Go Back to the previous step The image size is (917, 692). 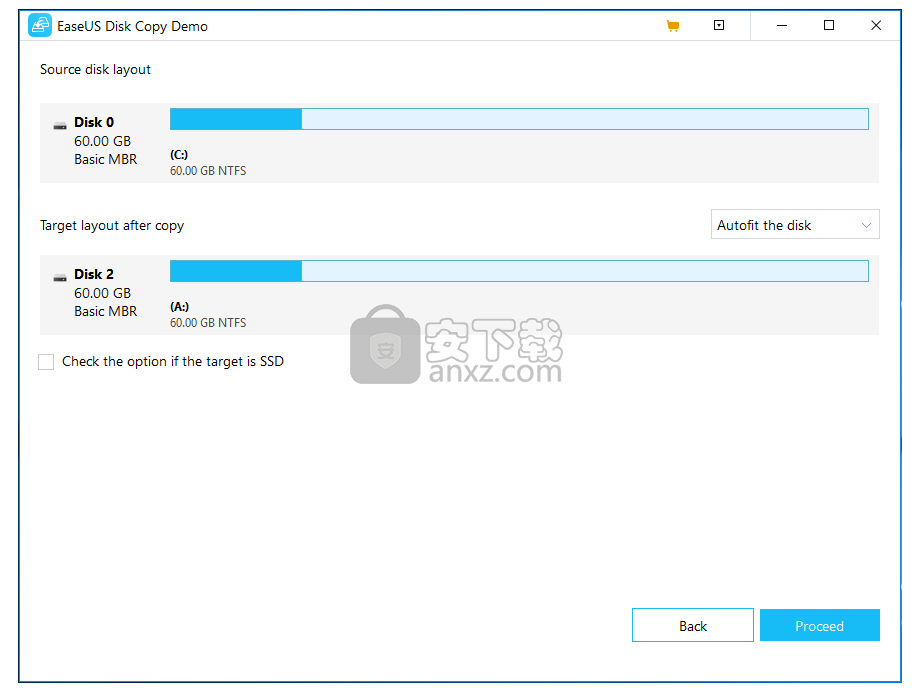point(692,625)
